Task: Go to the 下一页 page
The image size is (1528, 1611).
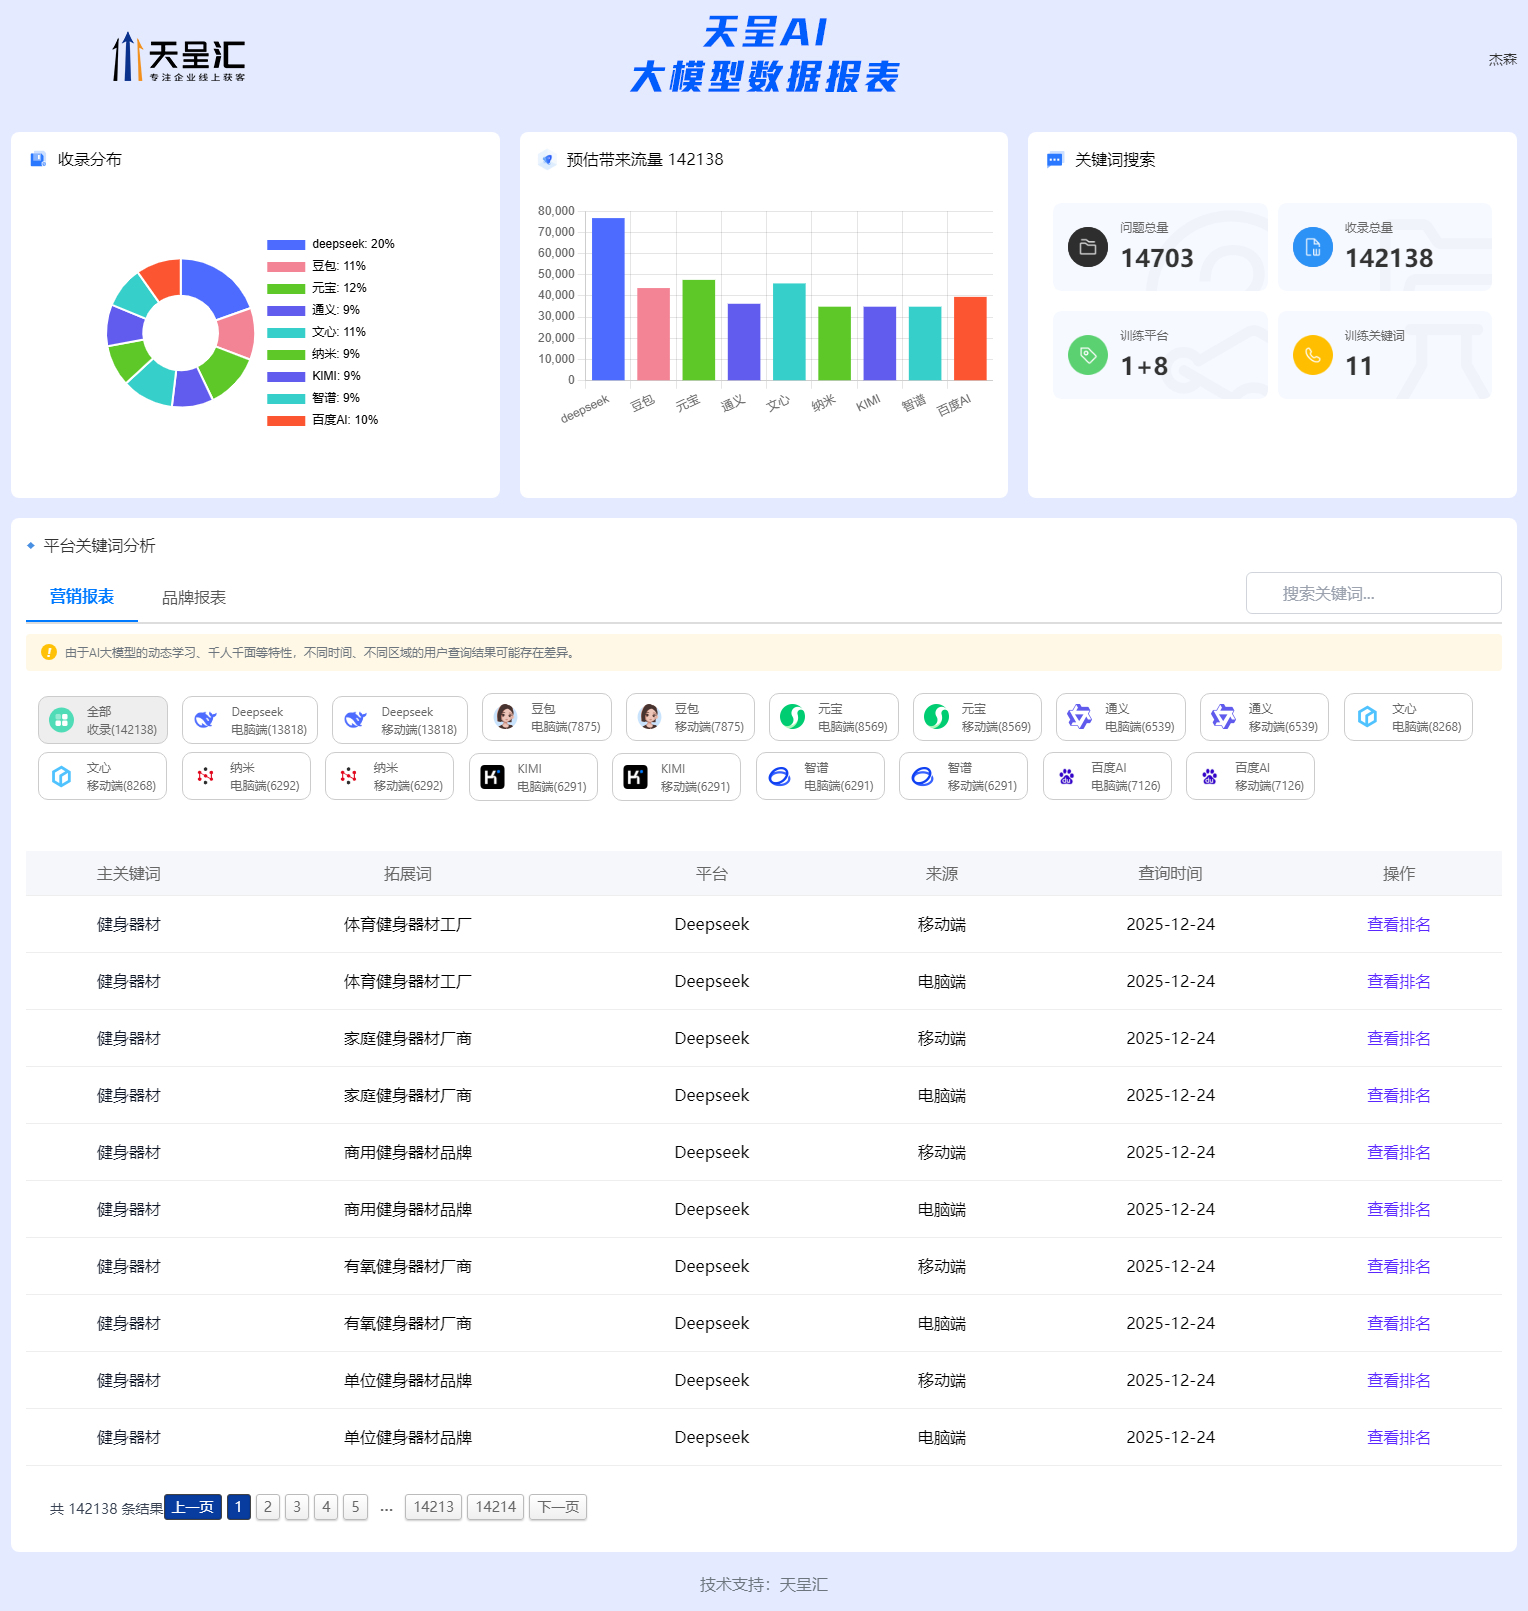Action: (x=558, y=1507)
